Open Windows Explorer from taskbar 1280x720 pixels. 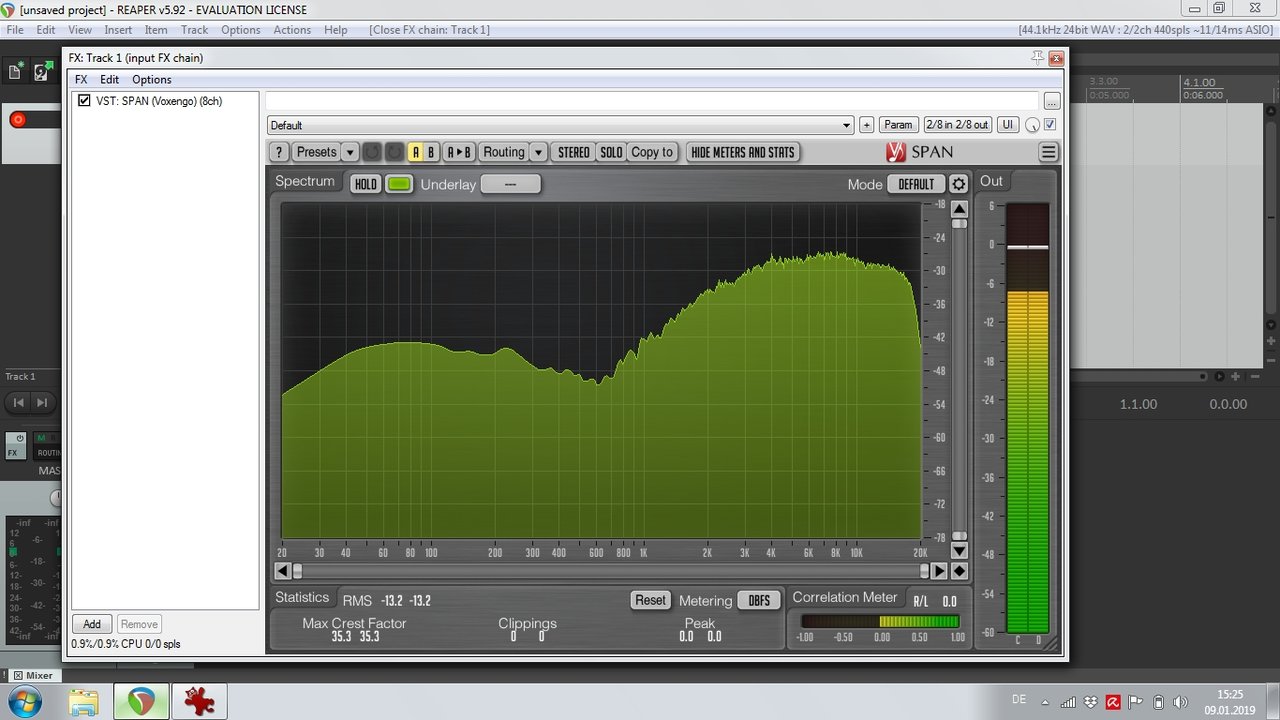(84, 702)
